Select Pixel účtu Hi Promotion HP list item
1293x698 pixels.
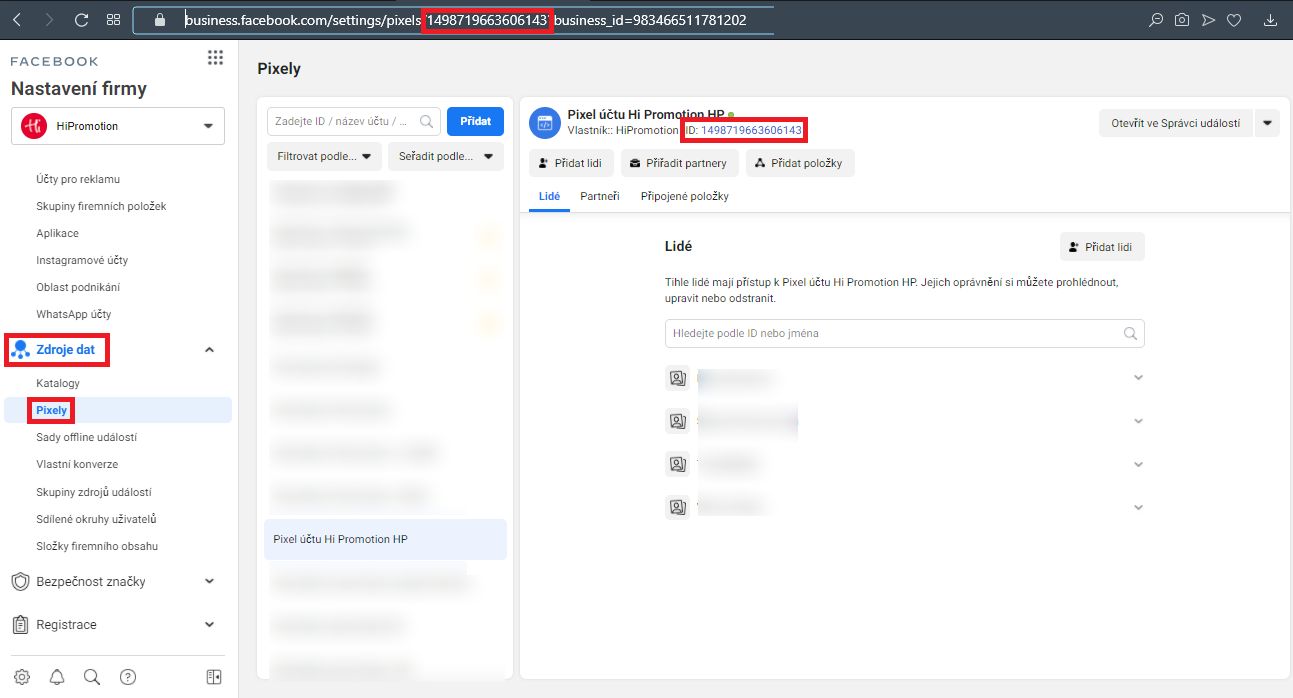[386, 539]
